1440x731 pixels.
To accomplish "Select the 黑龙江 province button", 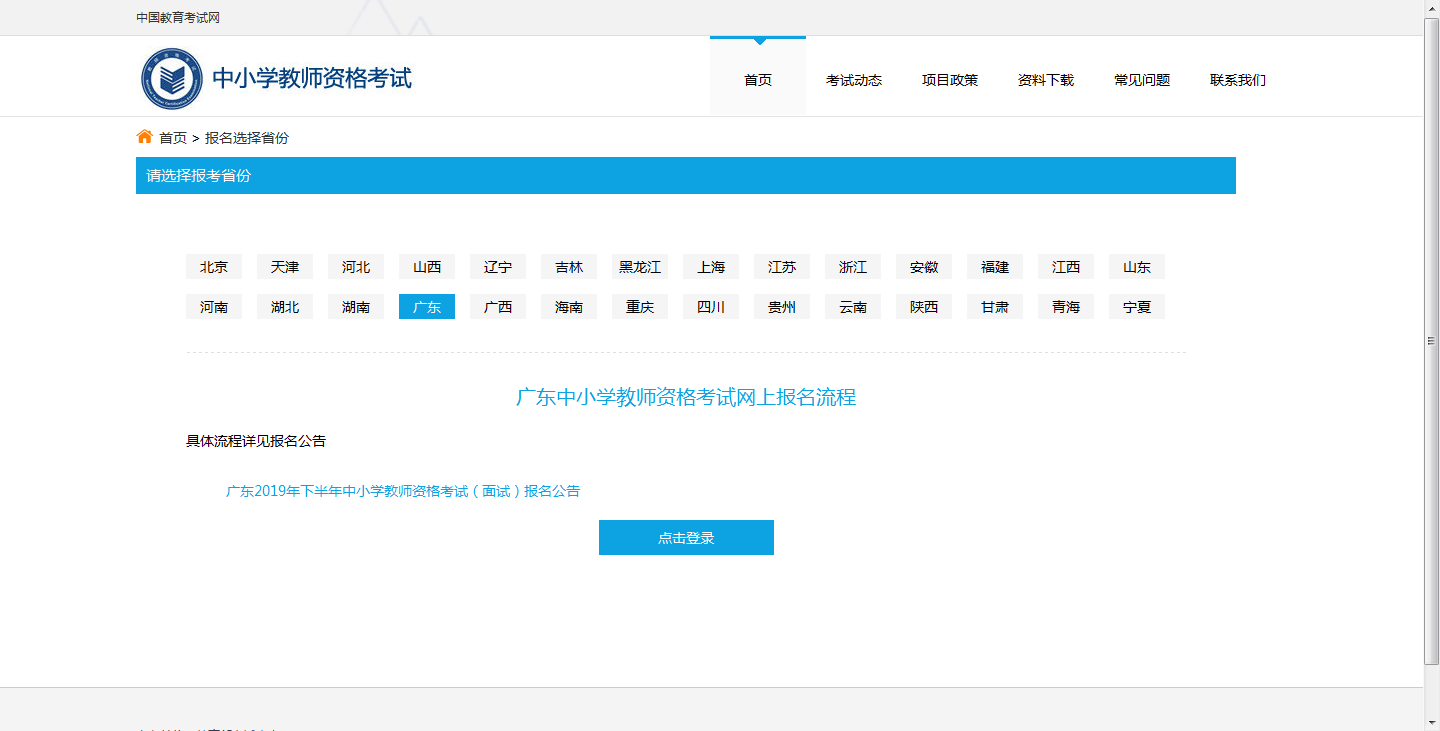I will click(640, 267).
